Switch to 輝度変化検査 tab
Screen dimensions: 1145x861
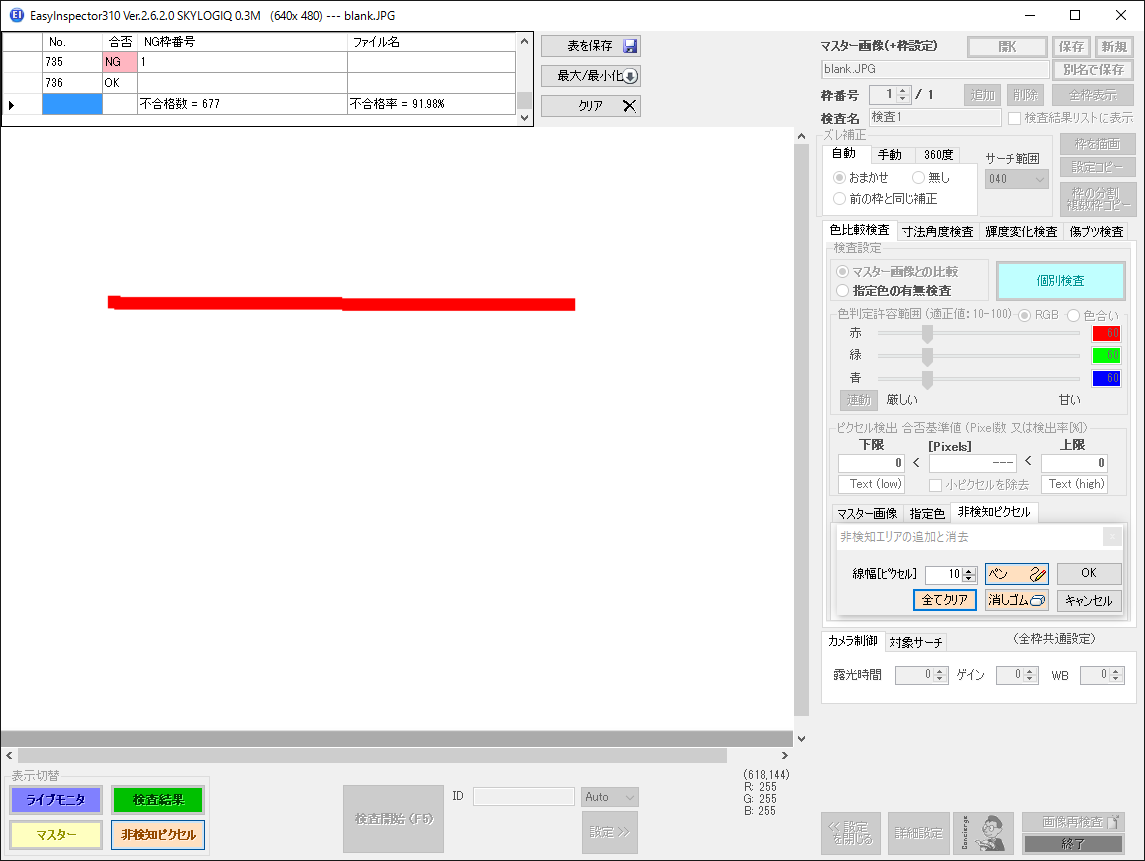(1021, 231)
